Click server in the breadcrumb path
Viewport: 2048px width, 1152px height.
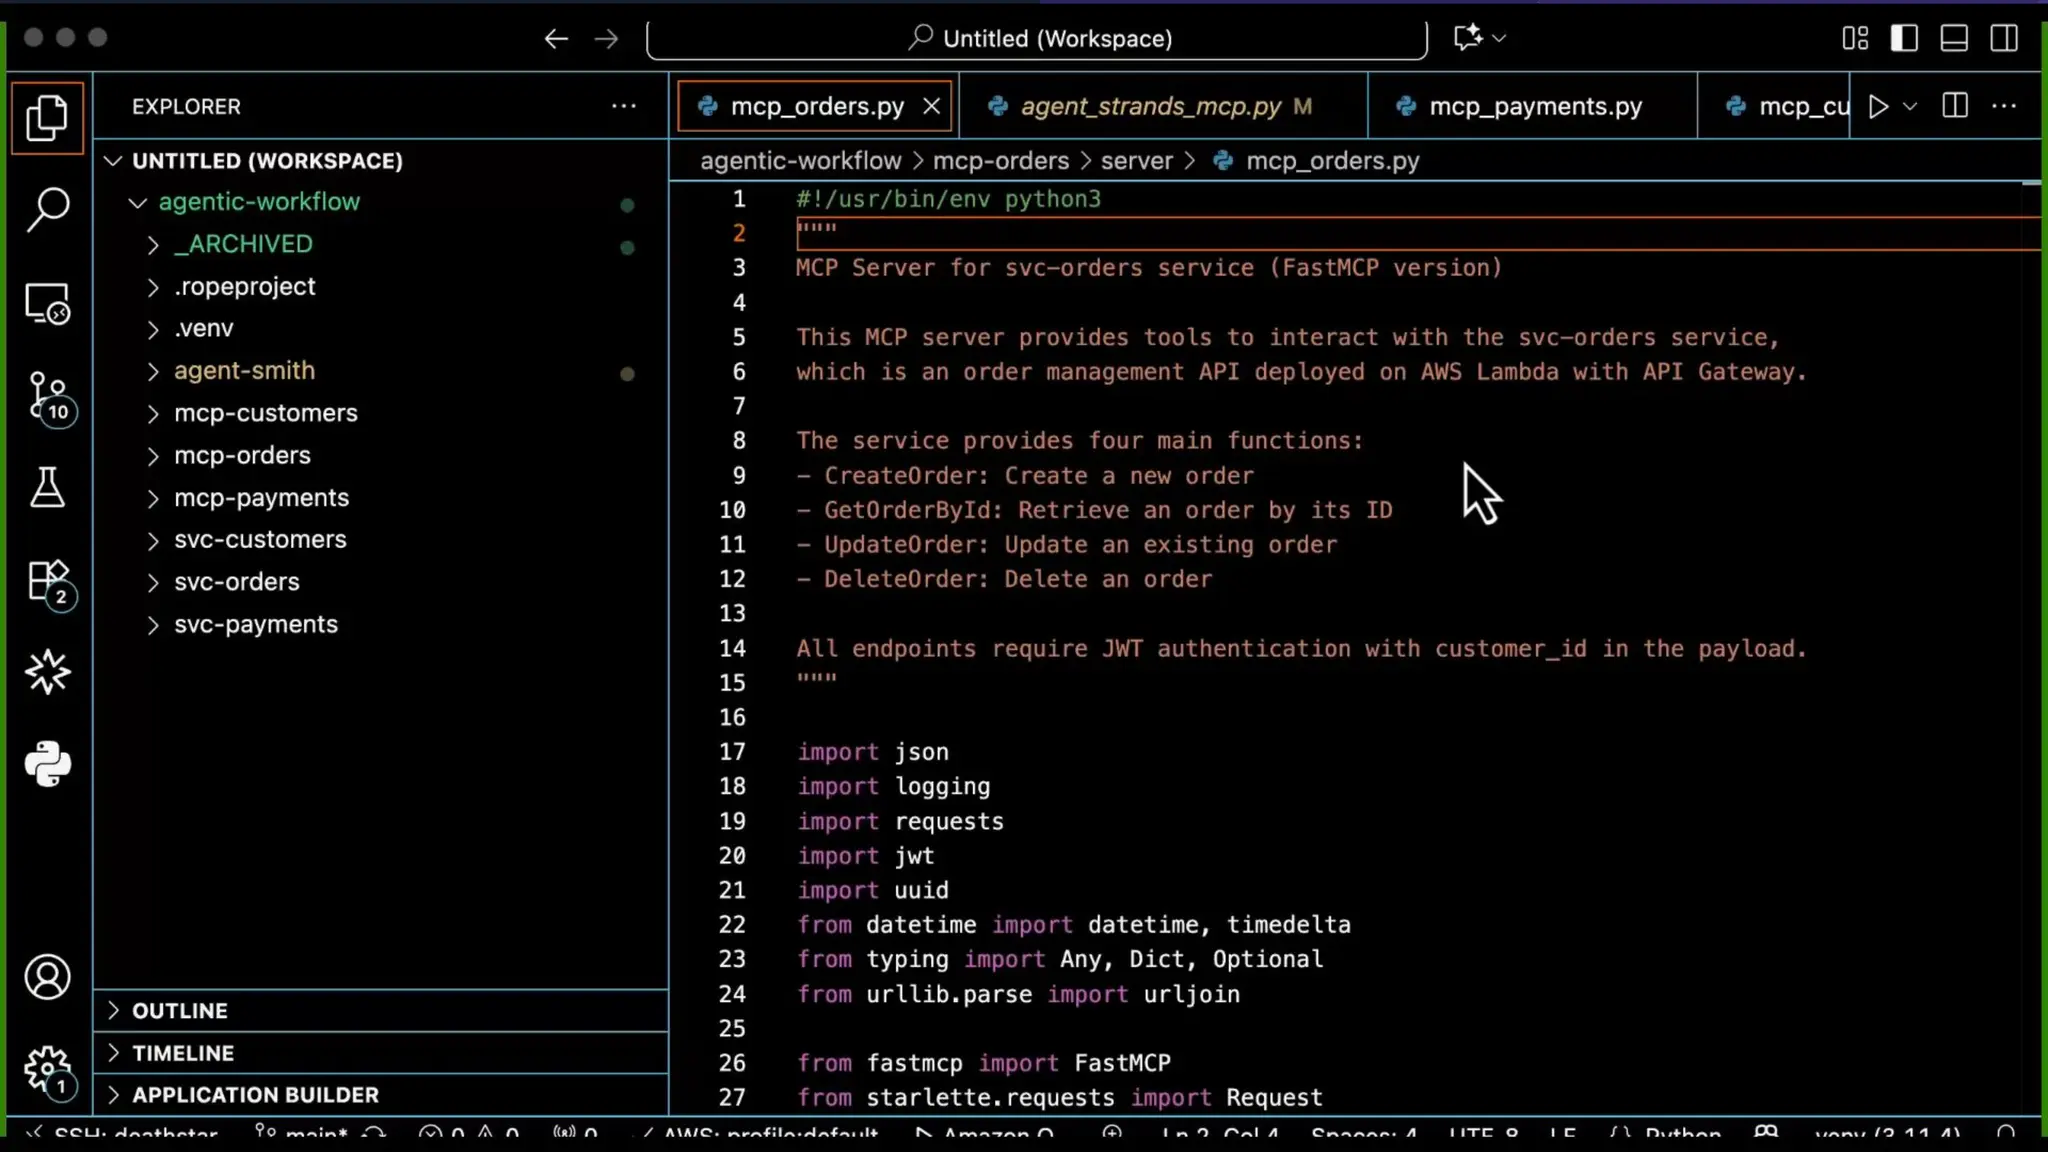tap(1136, 161)
